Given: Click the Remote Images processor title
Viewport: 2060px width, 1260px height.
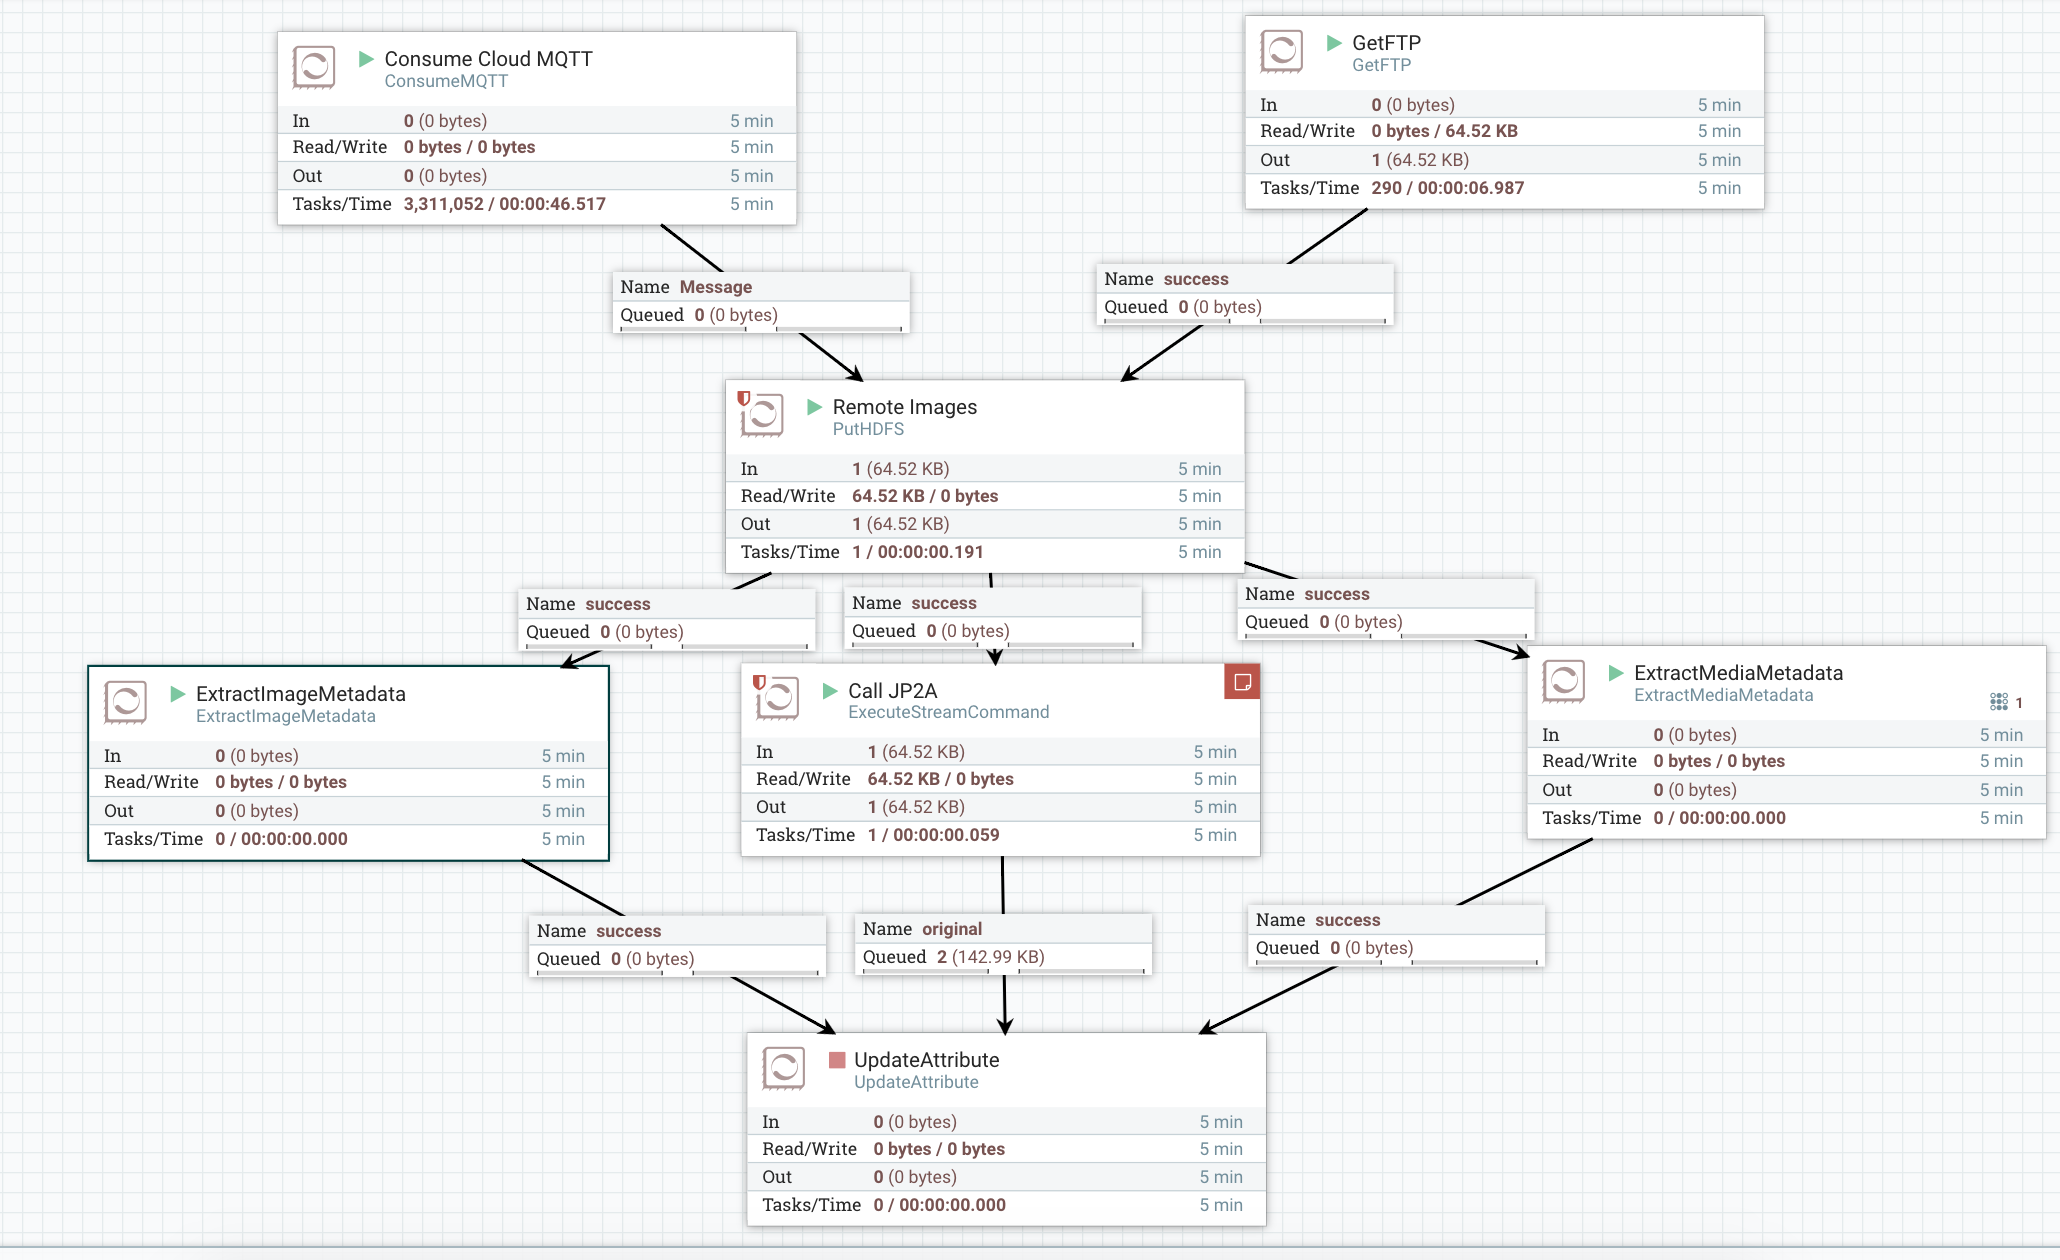Looking at the screenshot, I should [904, 407].
